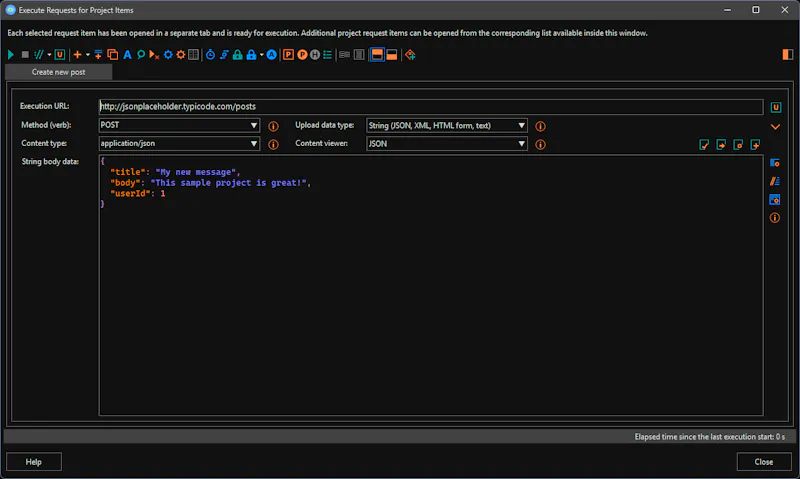
Task: Expand the arrow next to blue padlock
Action: 261,55
